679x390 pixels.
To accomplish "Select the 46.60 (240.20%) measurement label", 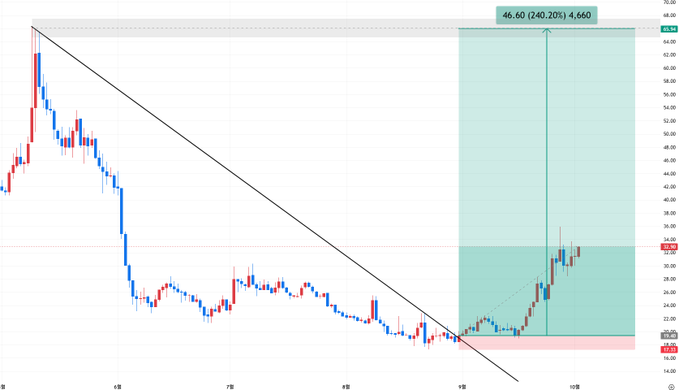I will (x=546, y=15).
